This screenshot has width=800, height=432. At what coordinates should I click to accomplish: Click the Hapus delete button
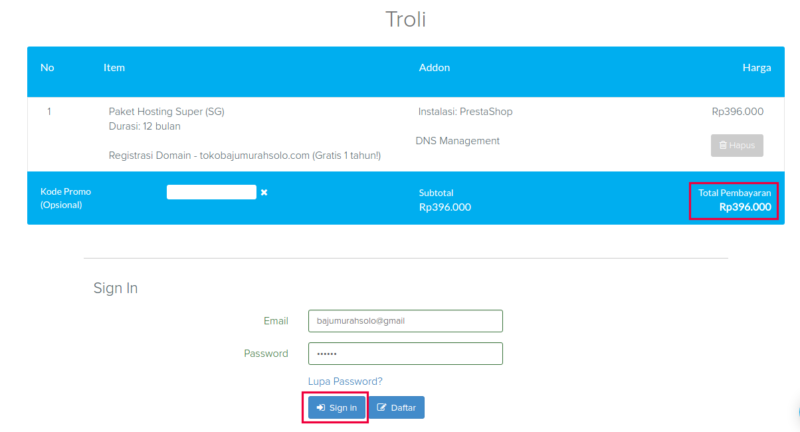[x=737, y=145]
